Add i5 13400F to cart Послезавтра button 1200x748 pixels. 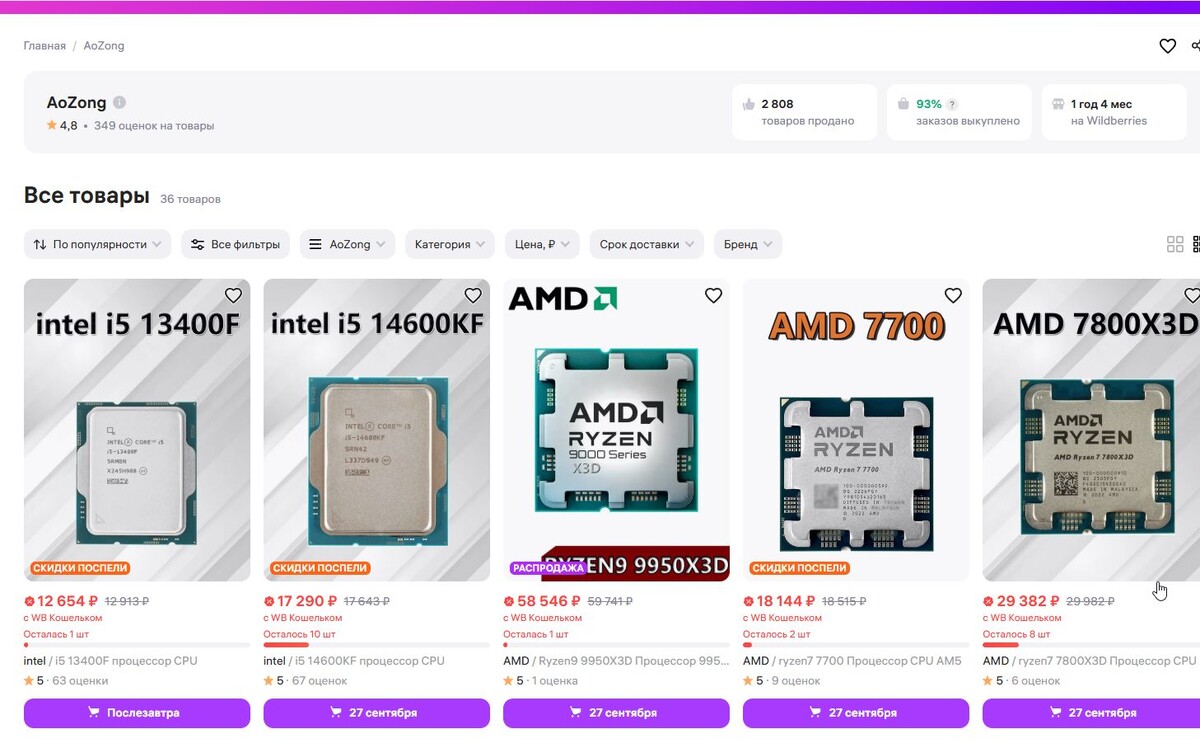137,713
